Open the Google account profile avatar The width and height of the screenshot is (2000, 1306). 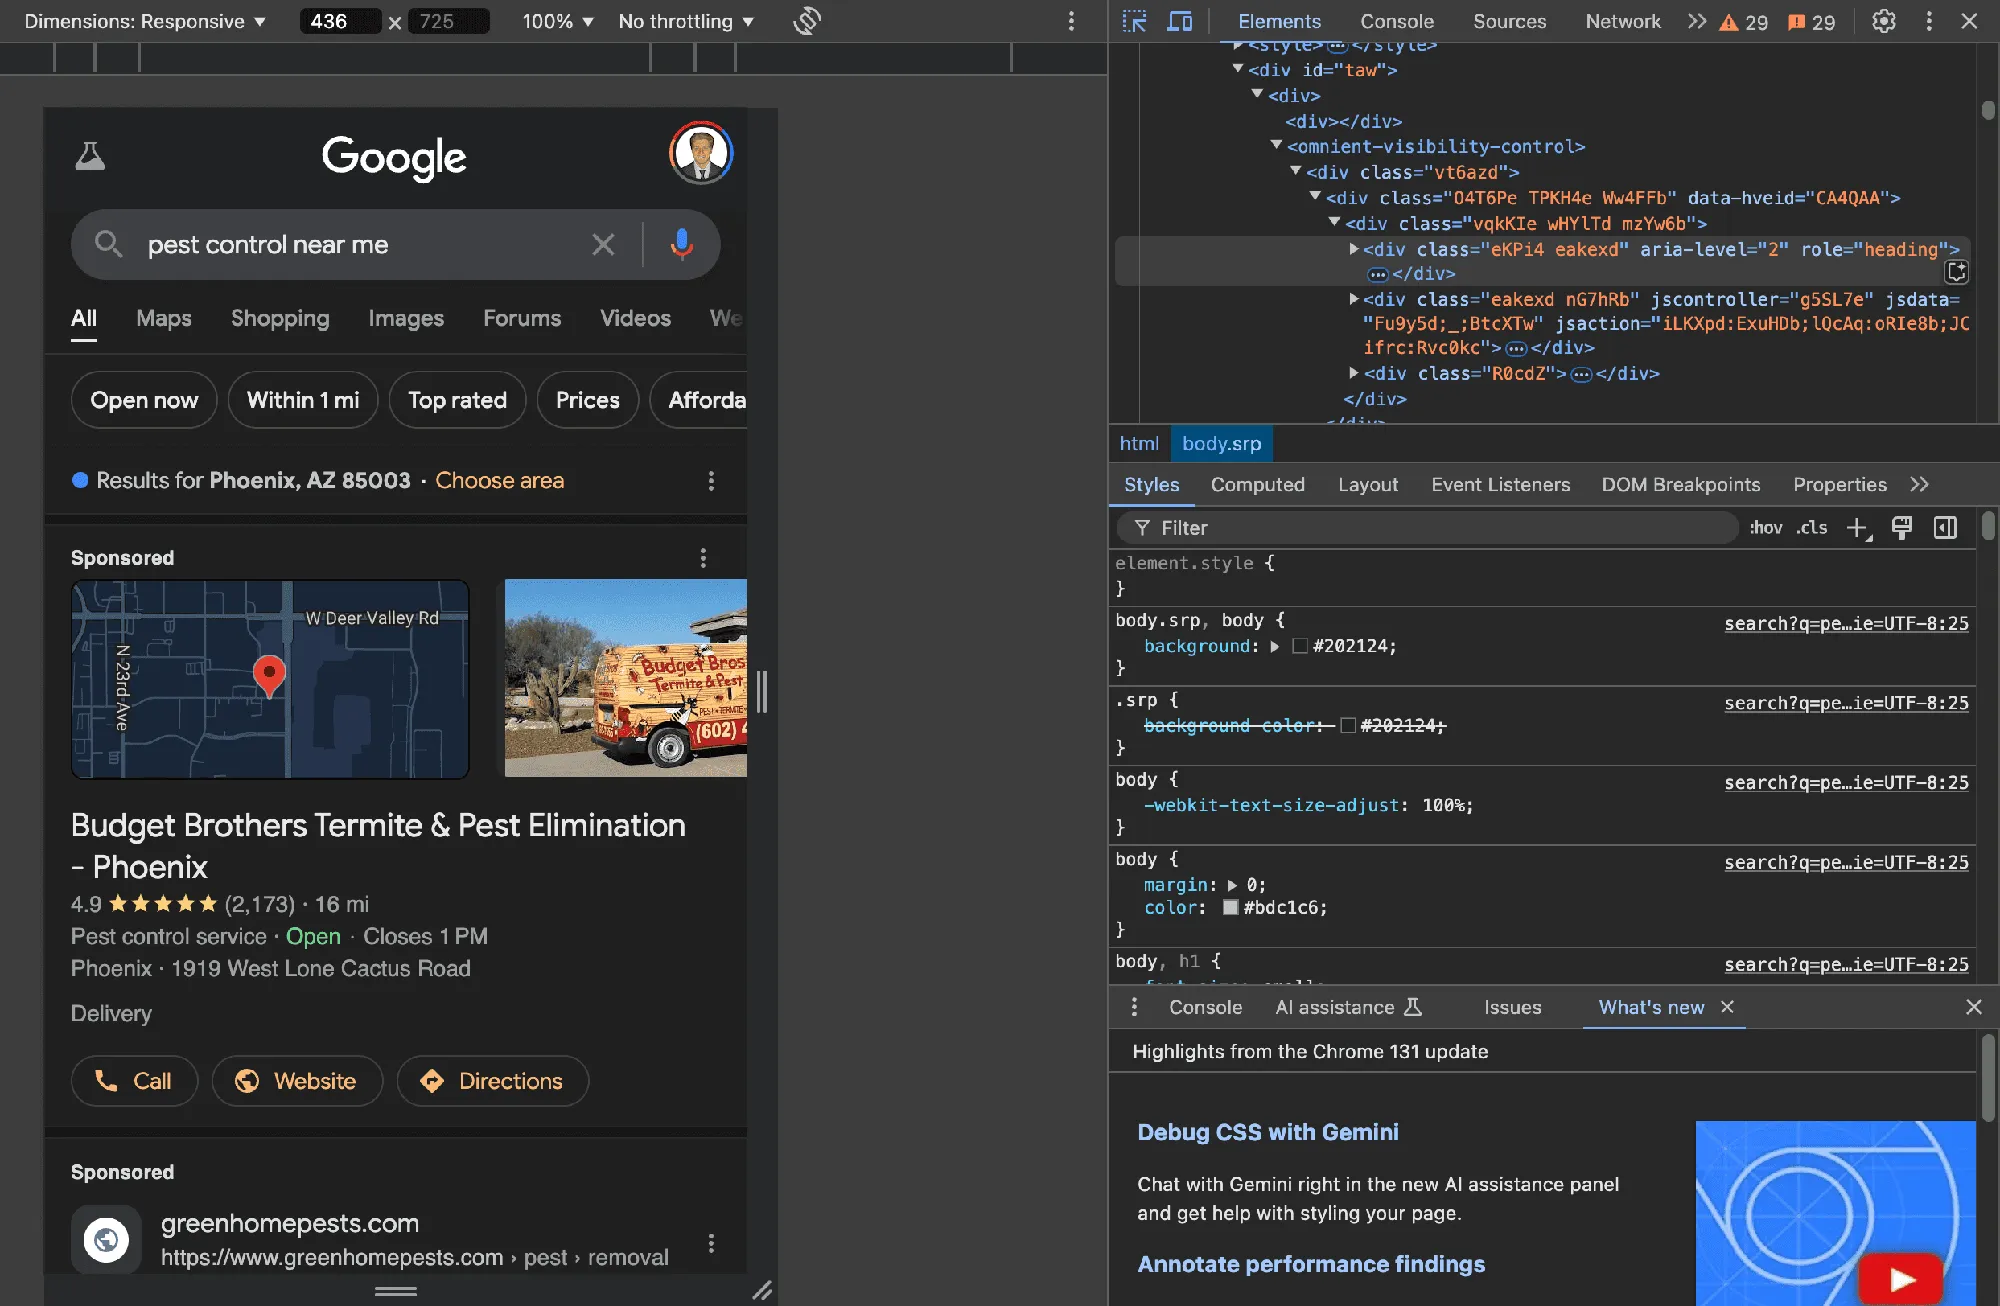[x=701, y=153]
